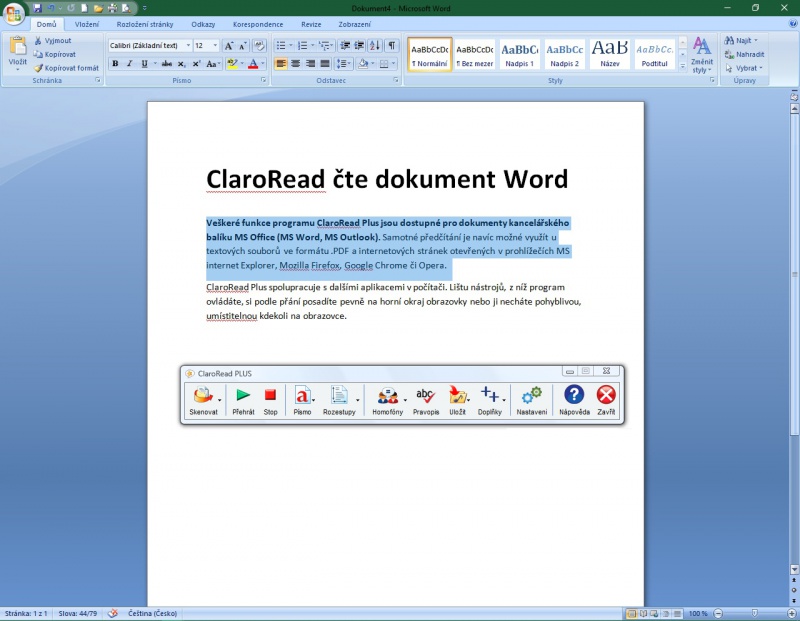This screenshot has width=800, height=621.
Task: Click Změnit styly button
Action: coord(702,55)
